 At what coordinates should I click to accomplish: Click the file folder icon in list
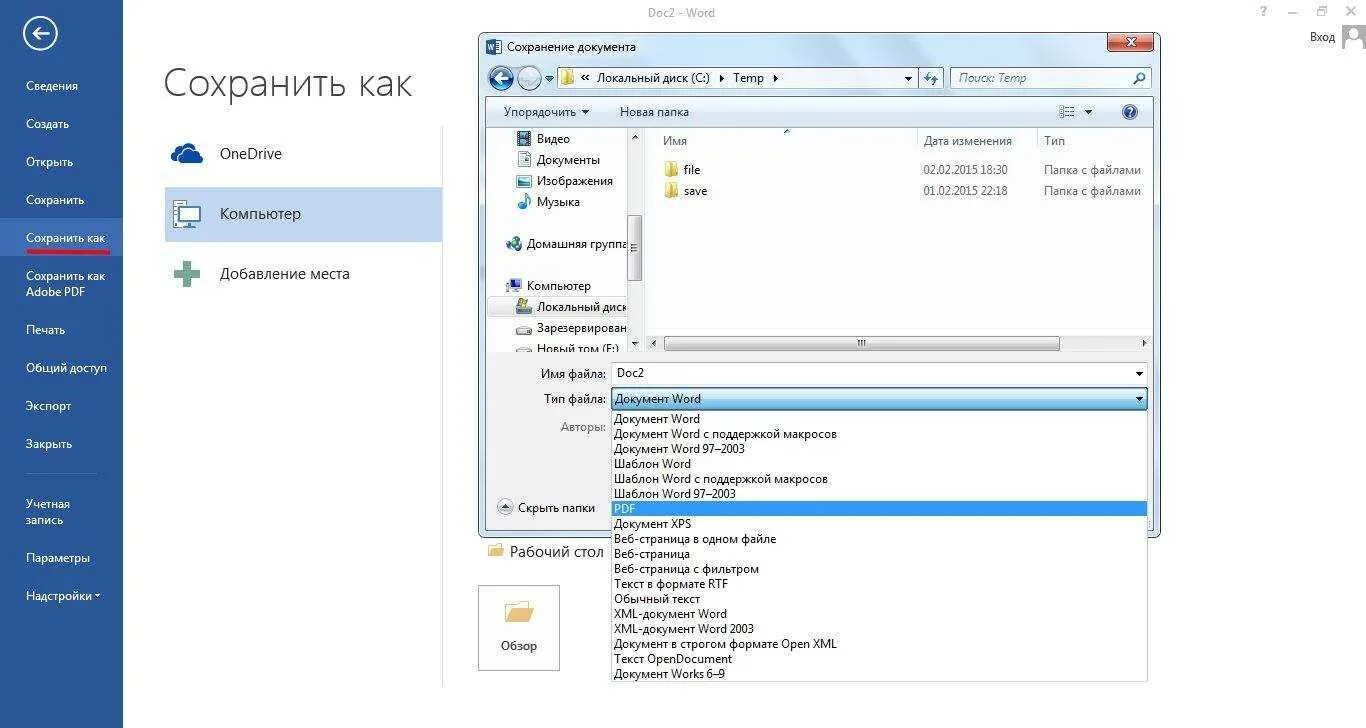click(x=671, y=170)
